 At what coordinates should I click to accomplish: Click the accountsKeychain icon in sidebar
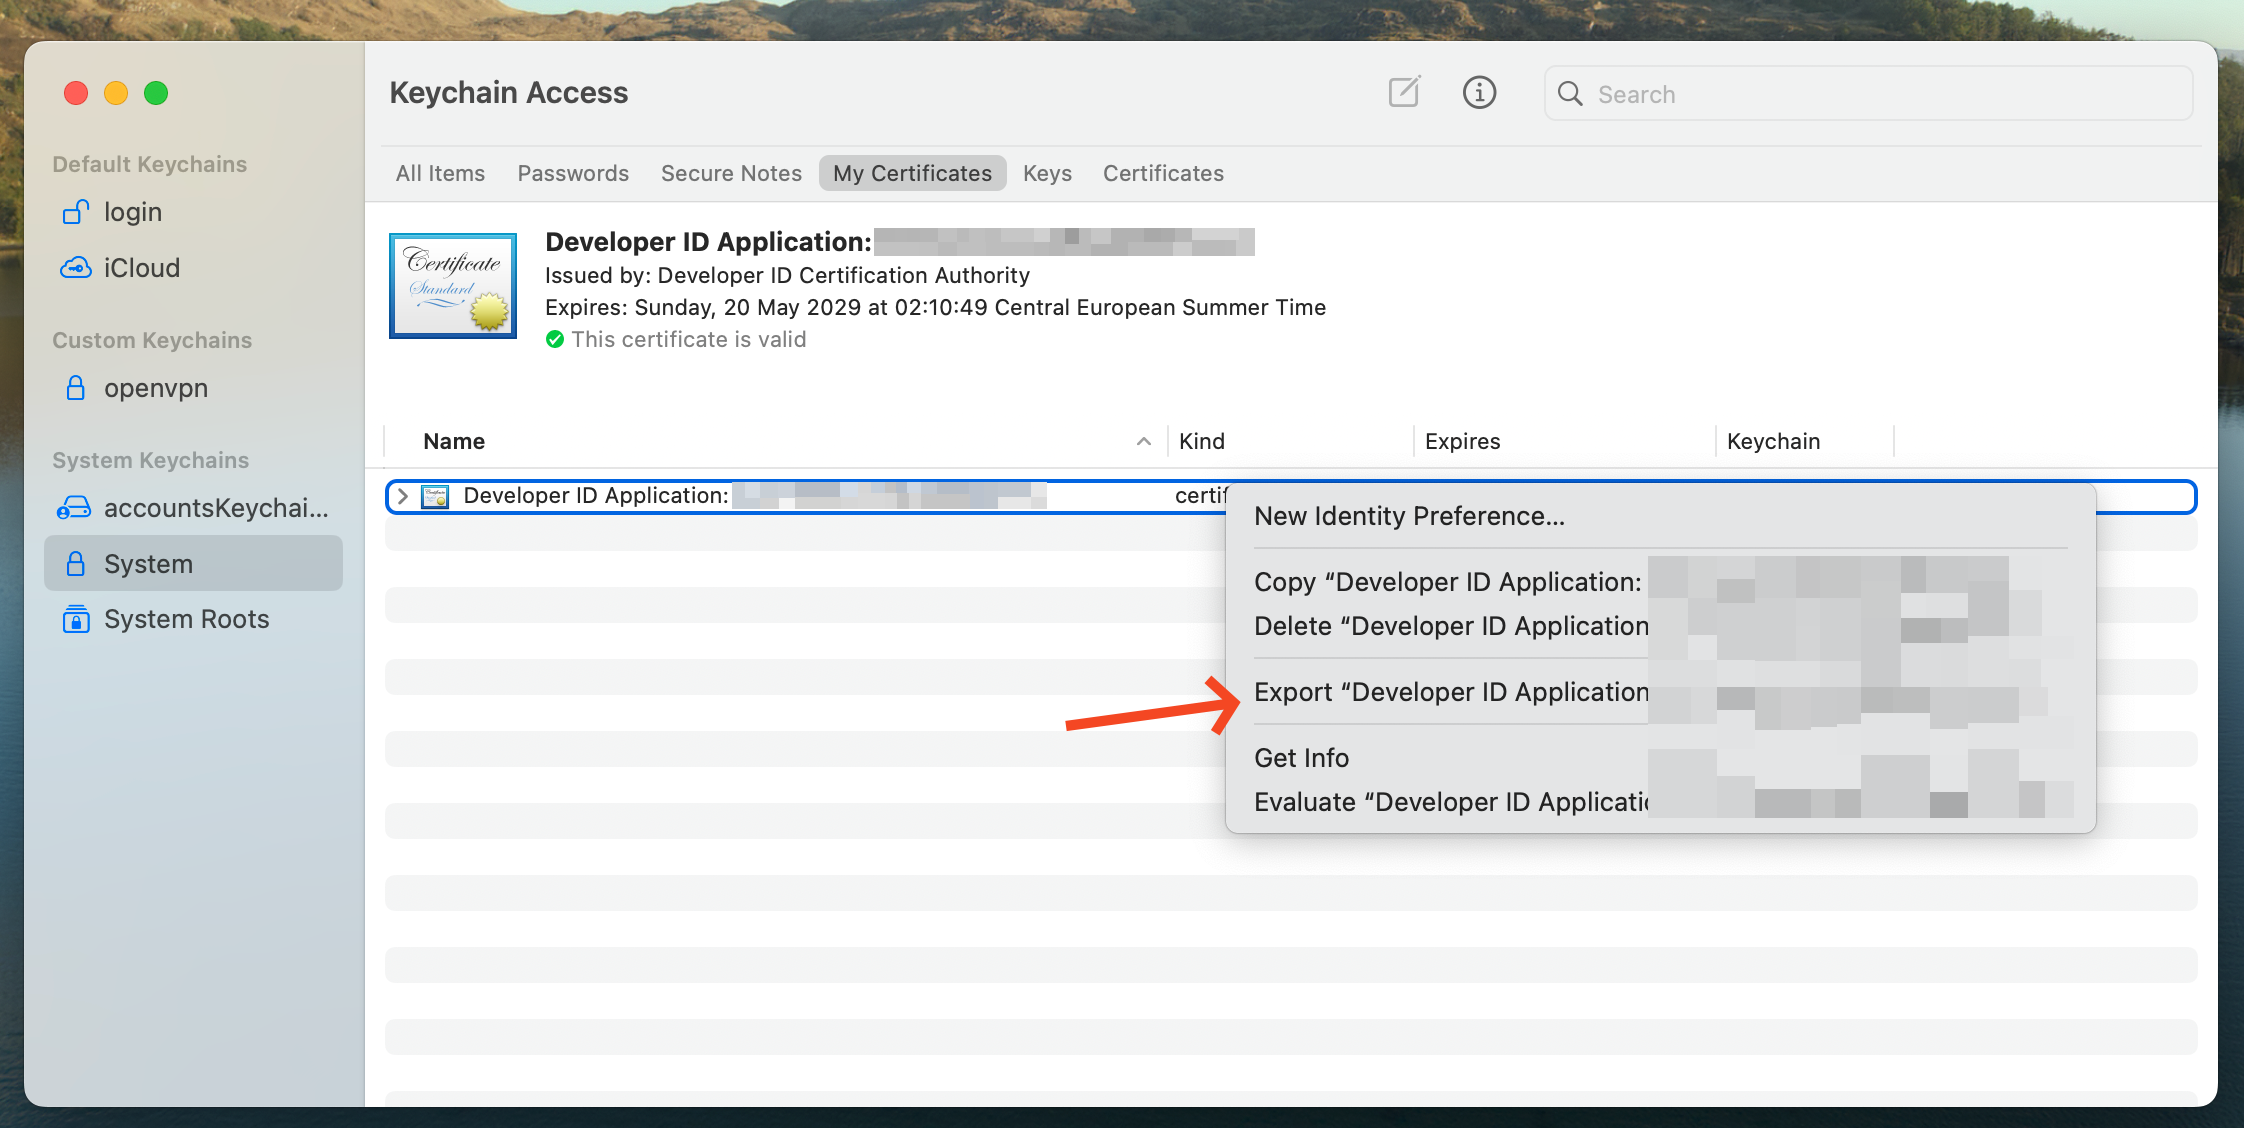(74, 508)
